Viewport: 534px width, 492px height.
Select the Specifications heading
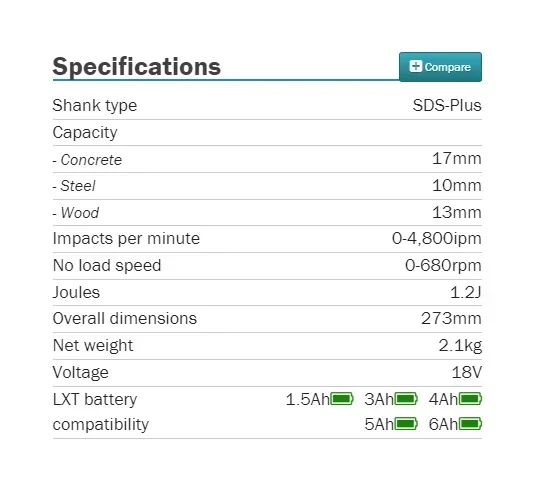point(137,66)
